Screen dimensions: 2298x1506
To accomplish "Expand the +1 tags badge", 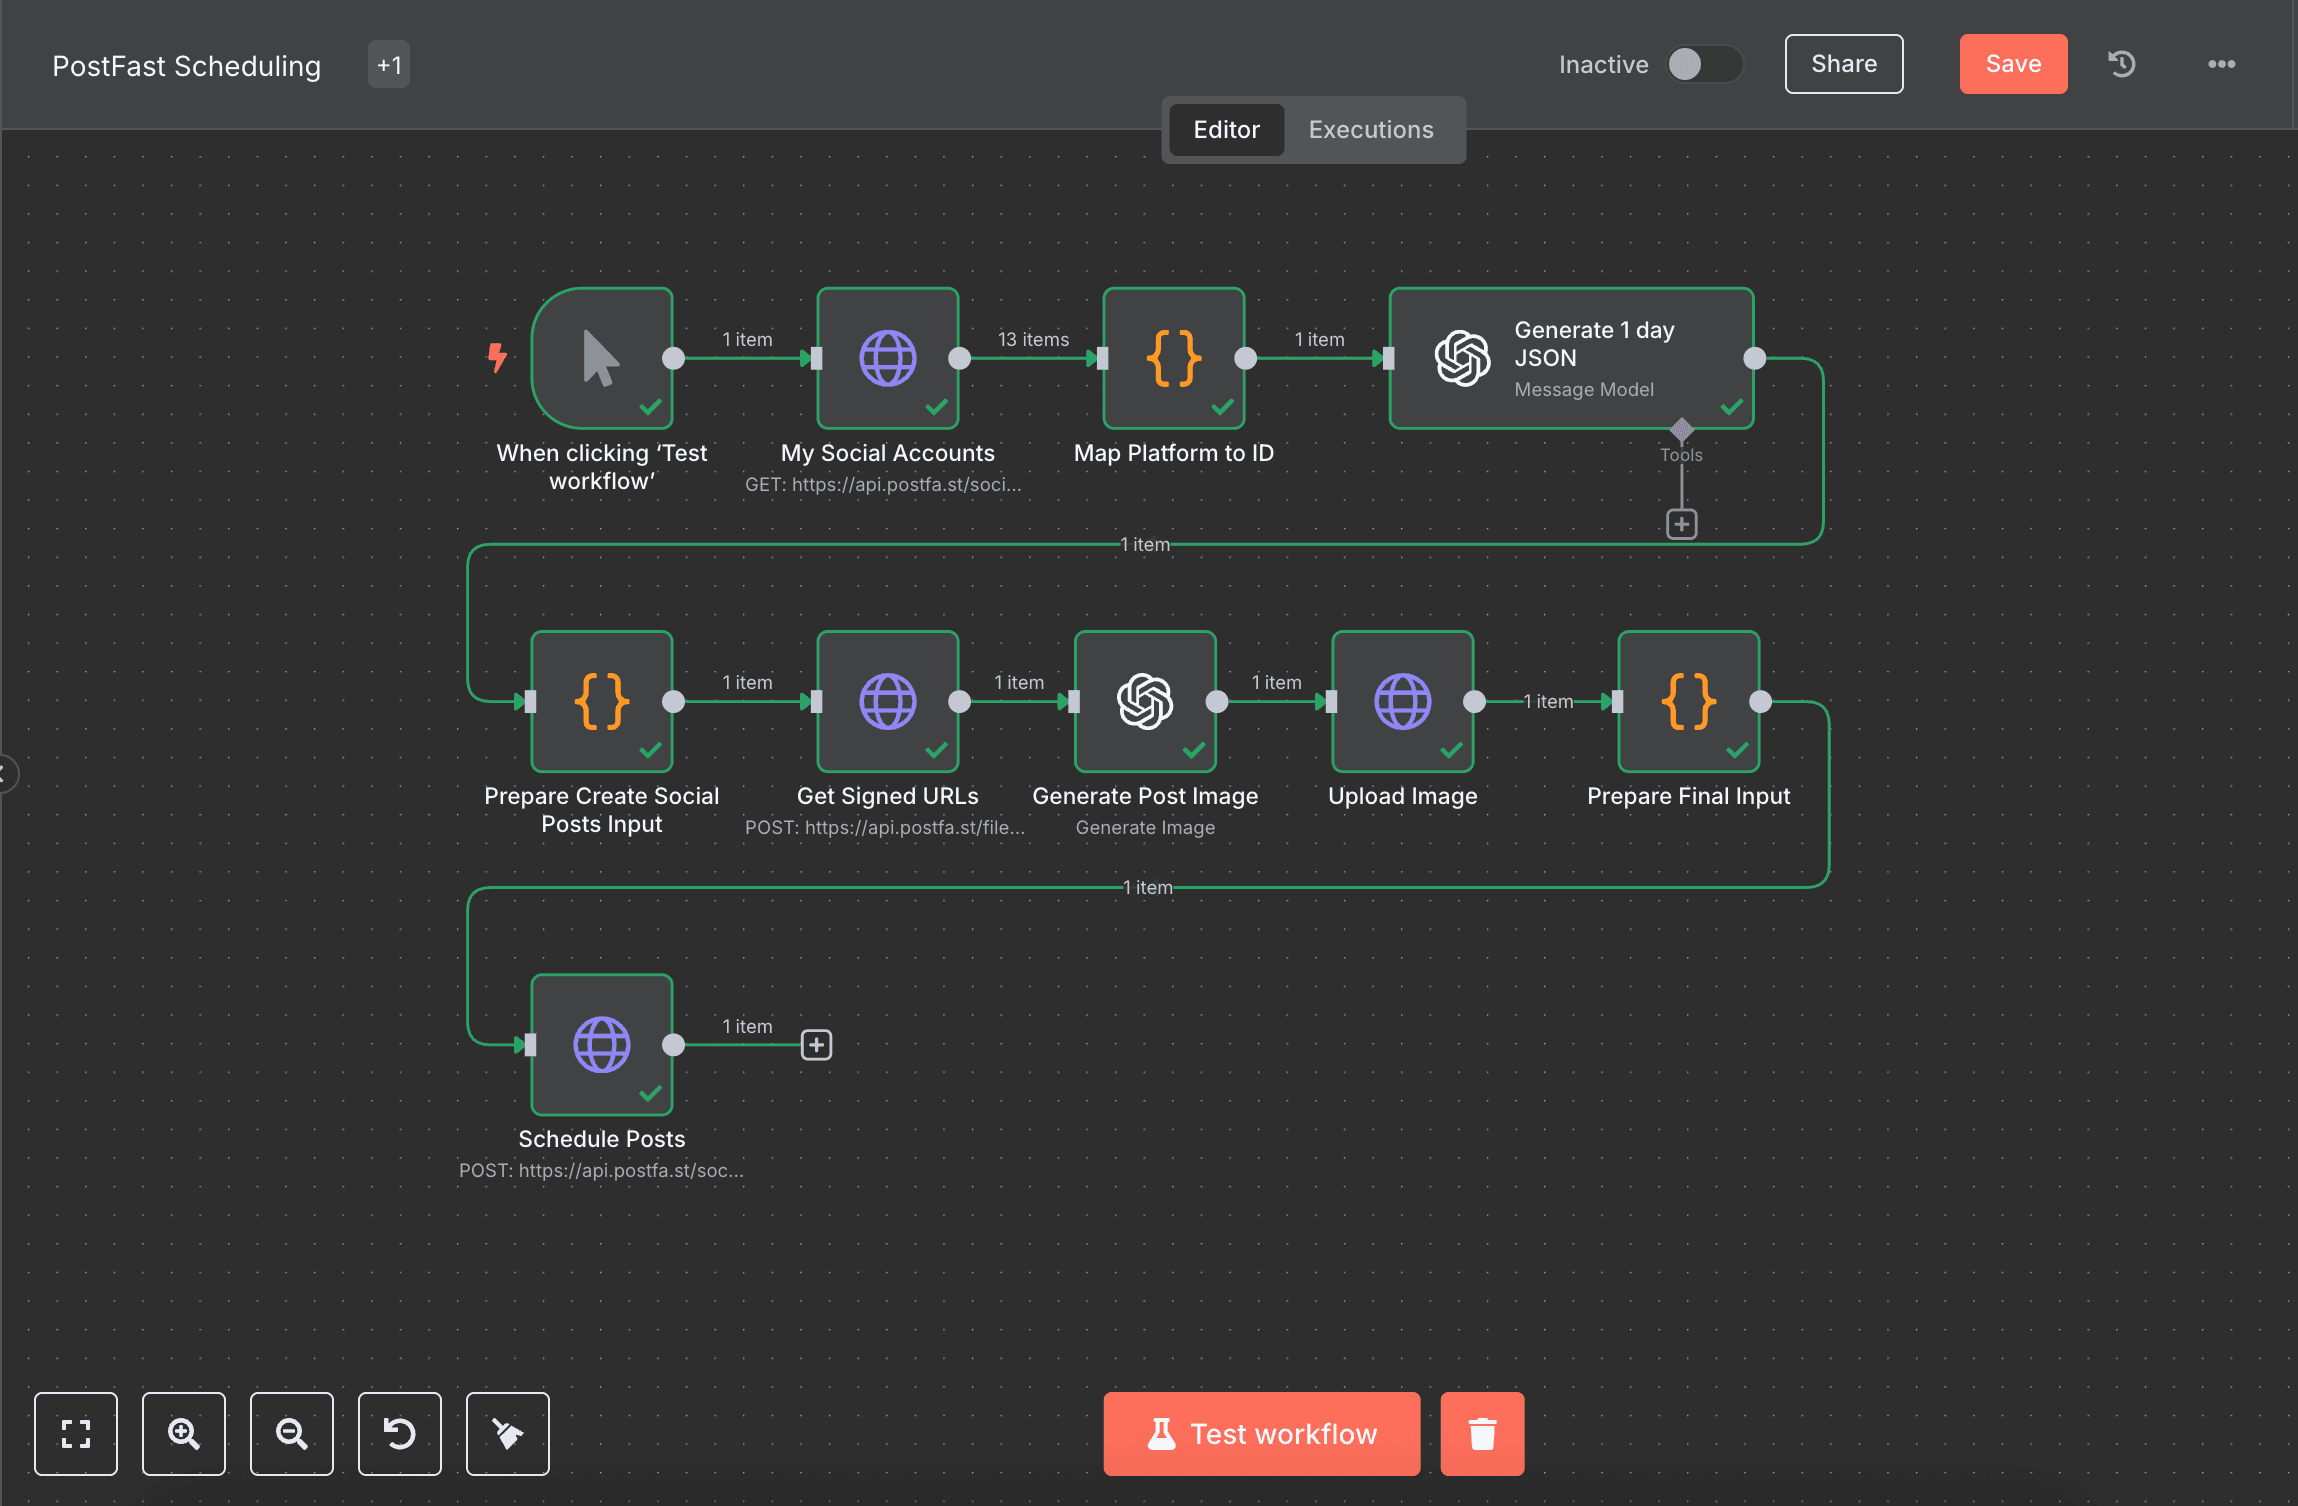I will coord(389,65).
